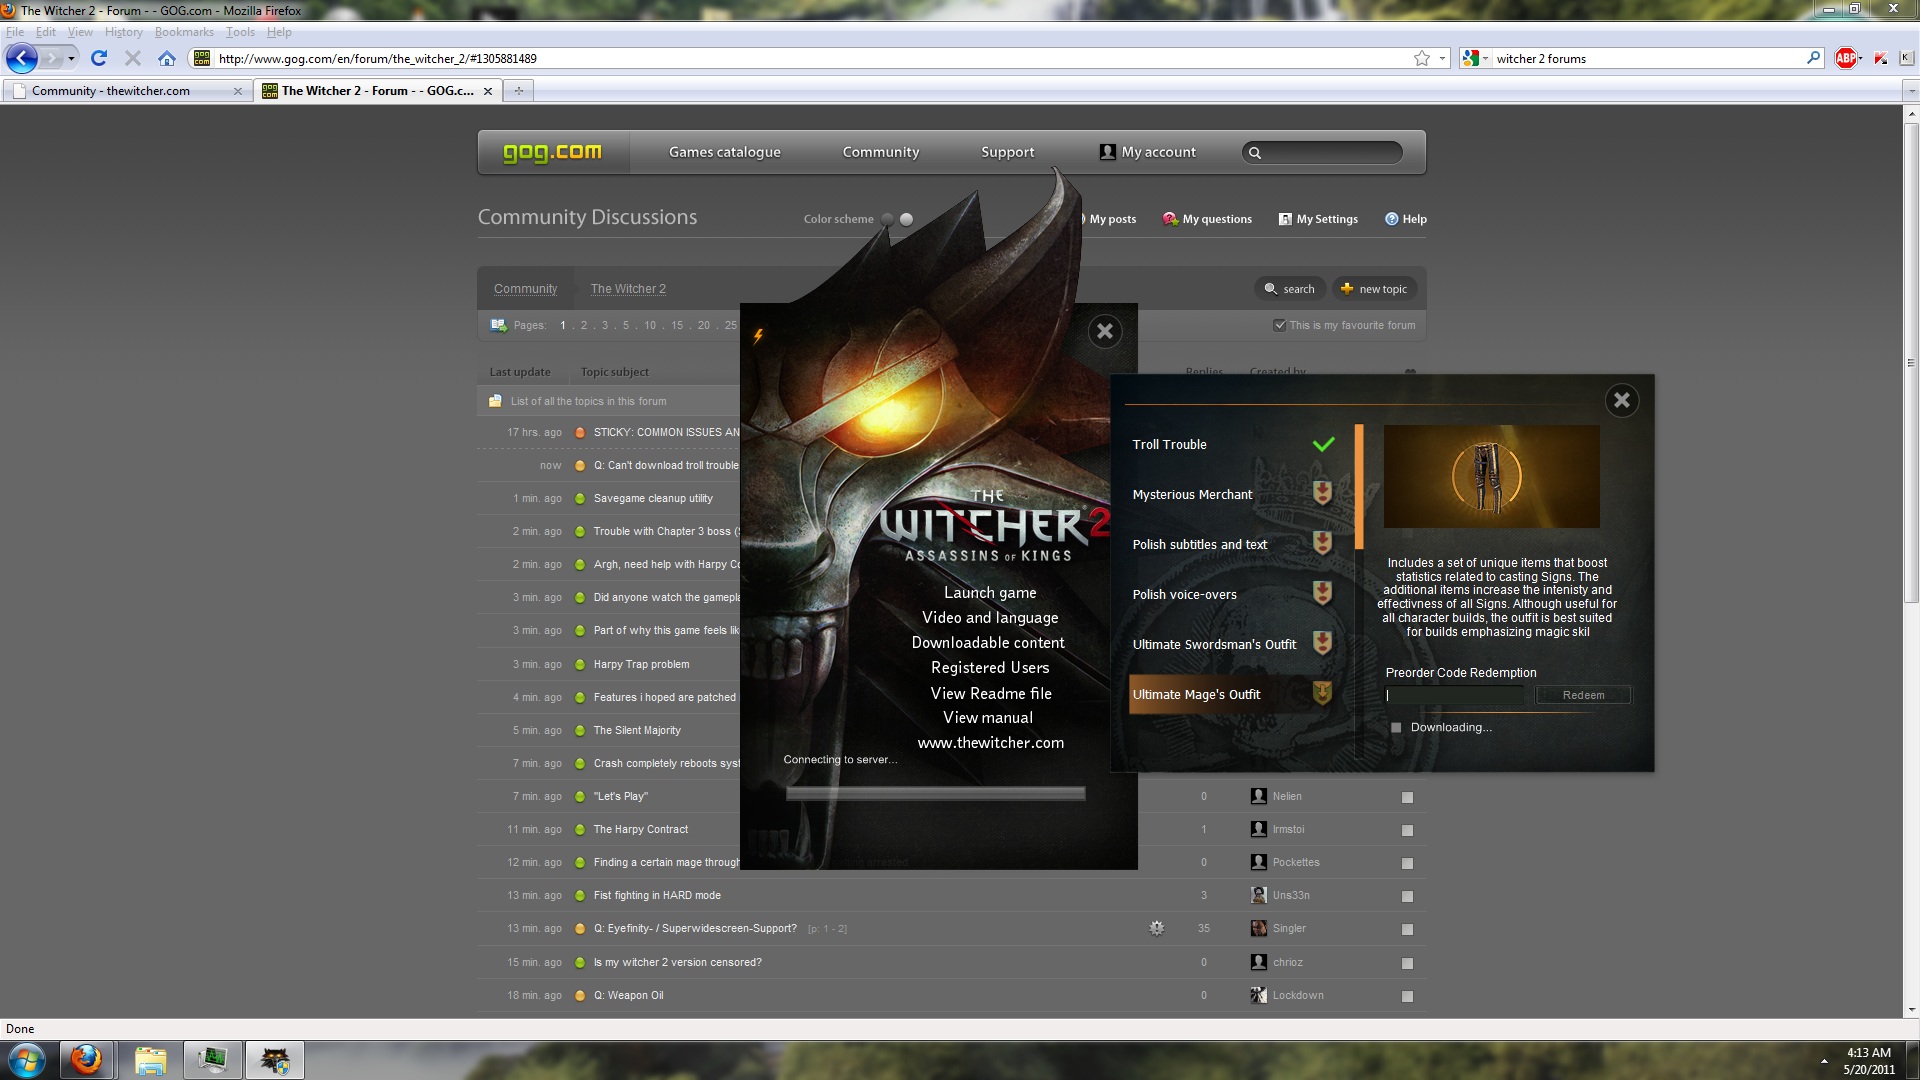Click the monitor app taskbar icon
This screenshot has width=1920, height=1080.
(212, 1060)
